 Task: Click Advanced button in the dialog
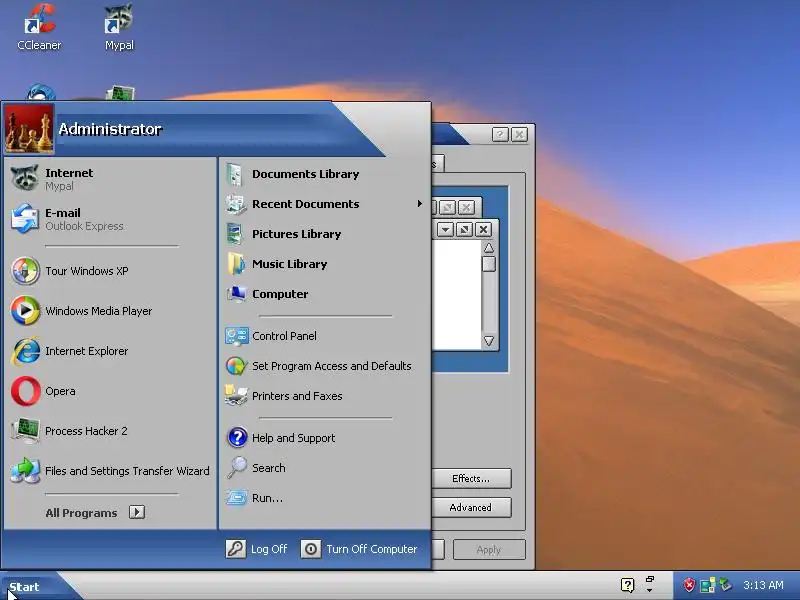[471, 508]
